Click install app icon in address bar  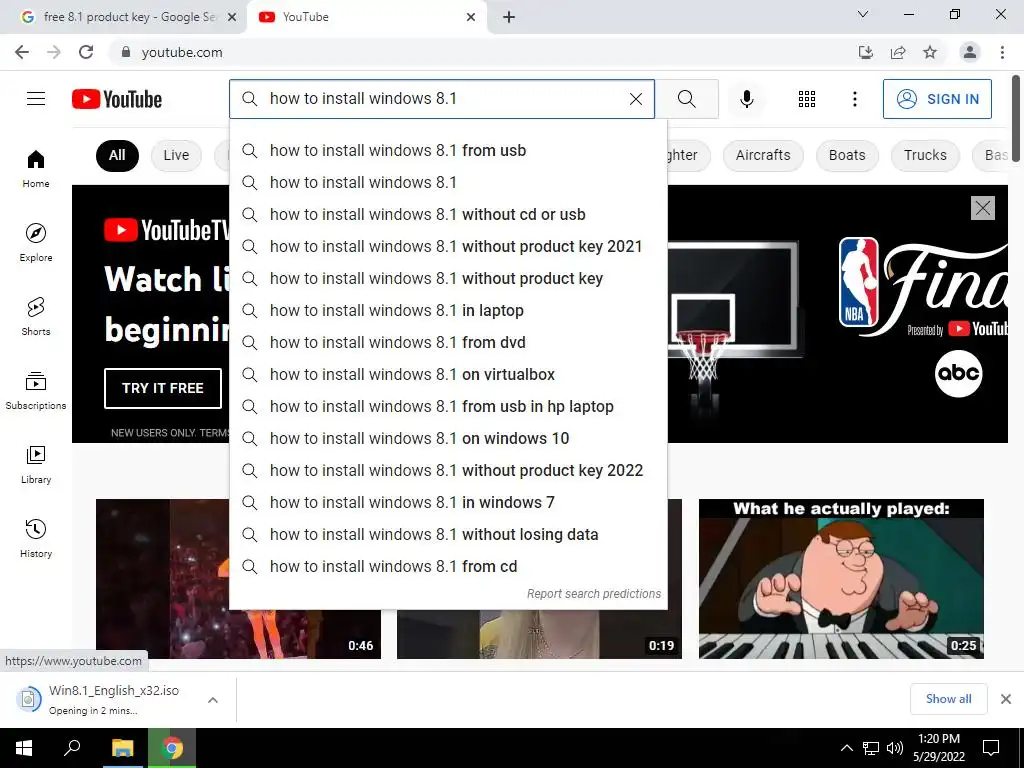click(x=866, y=52)
